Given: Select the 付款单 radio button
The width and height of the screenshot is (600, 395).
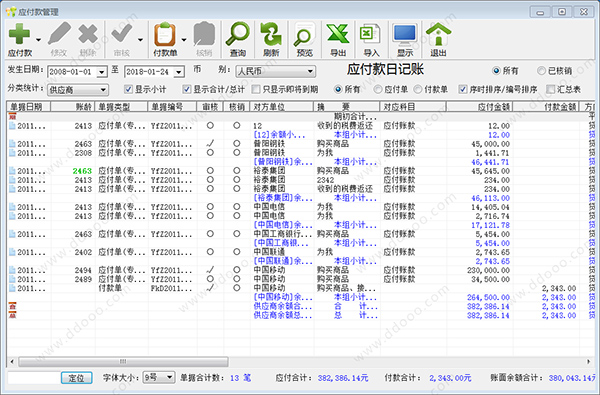Looking at the screenshot, I should 418,89.
